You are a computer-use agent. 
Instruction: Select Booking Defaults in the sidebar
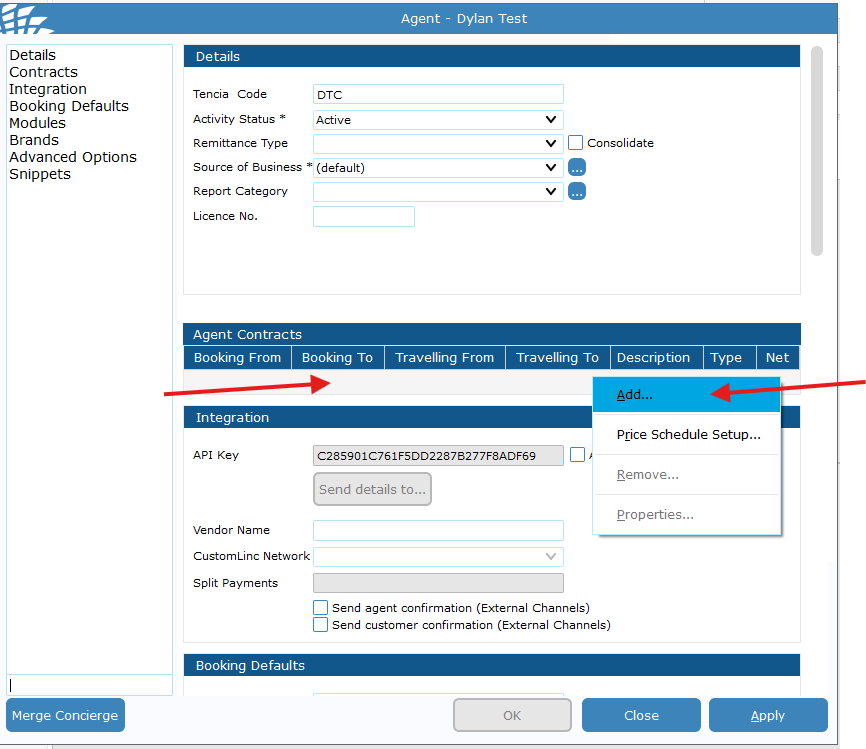pos(69,106)
